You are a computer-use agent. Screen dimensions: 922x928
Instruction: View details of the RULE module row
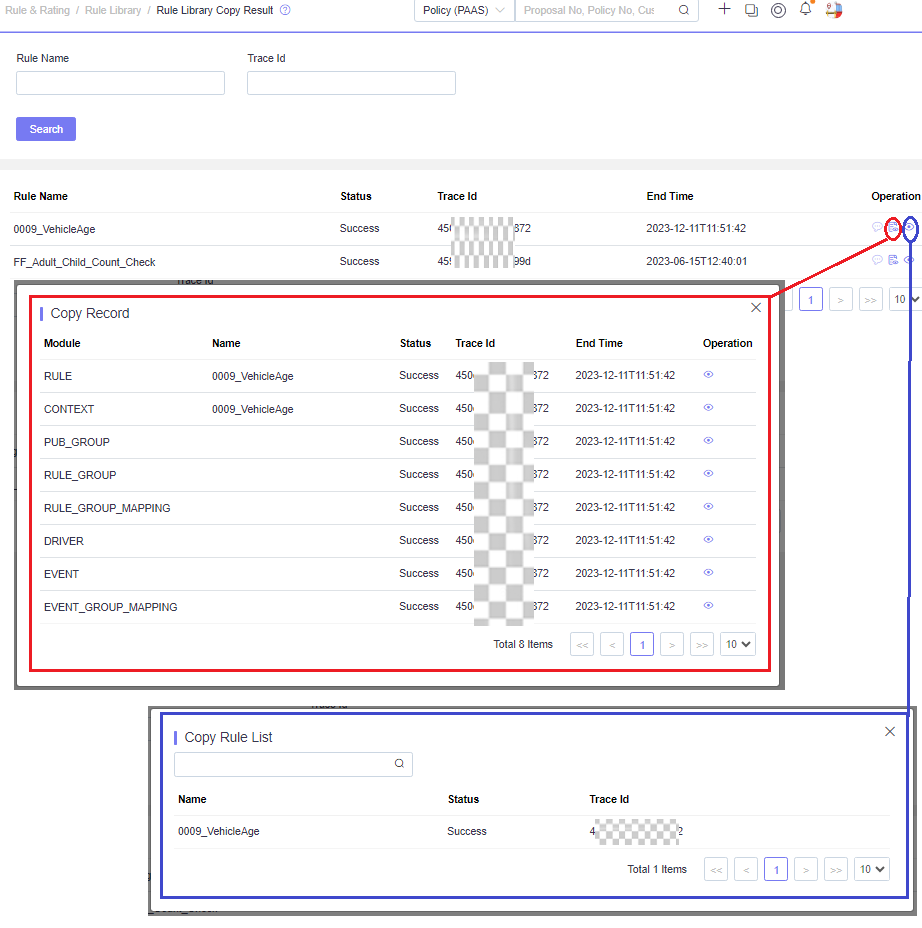[x=708, y=375]
